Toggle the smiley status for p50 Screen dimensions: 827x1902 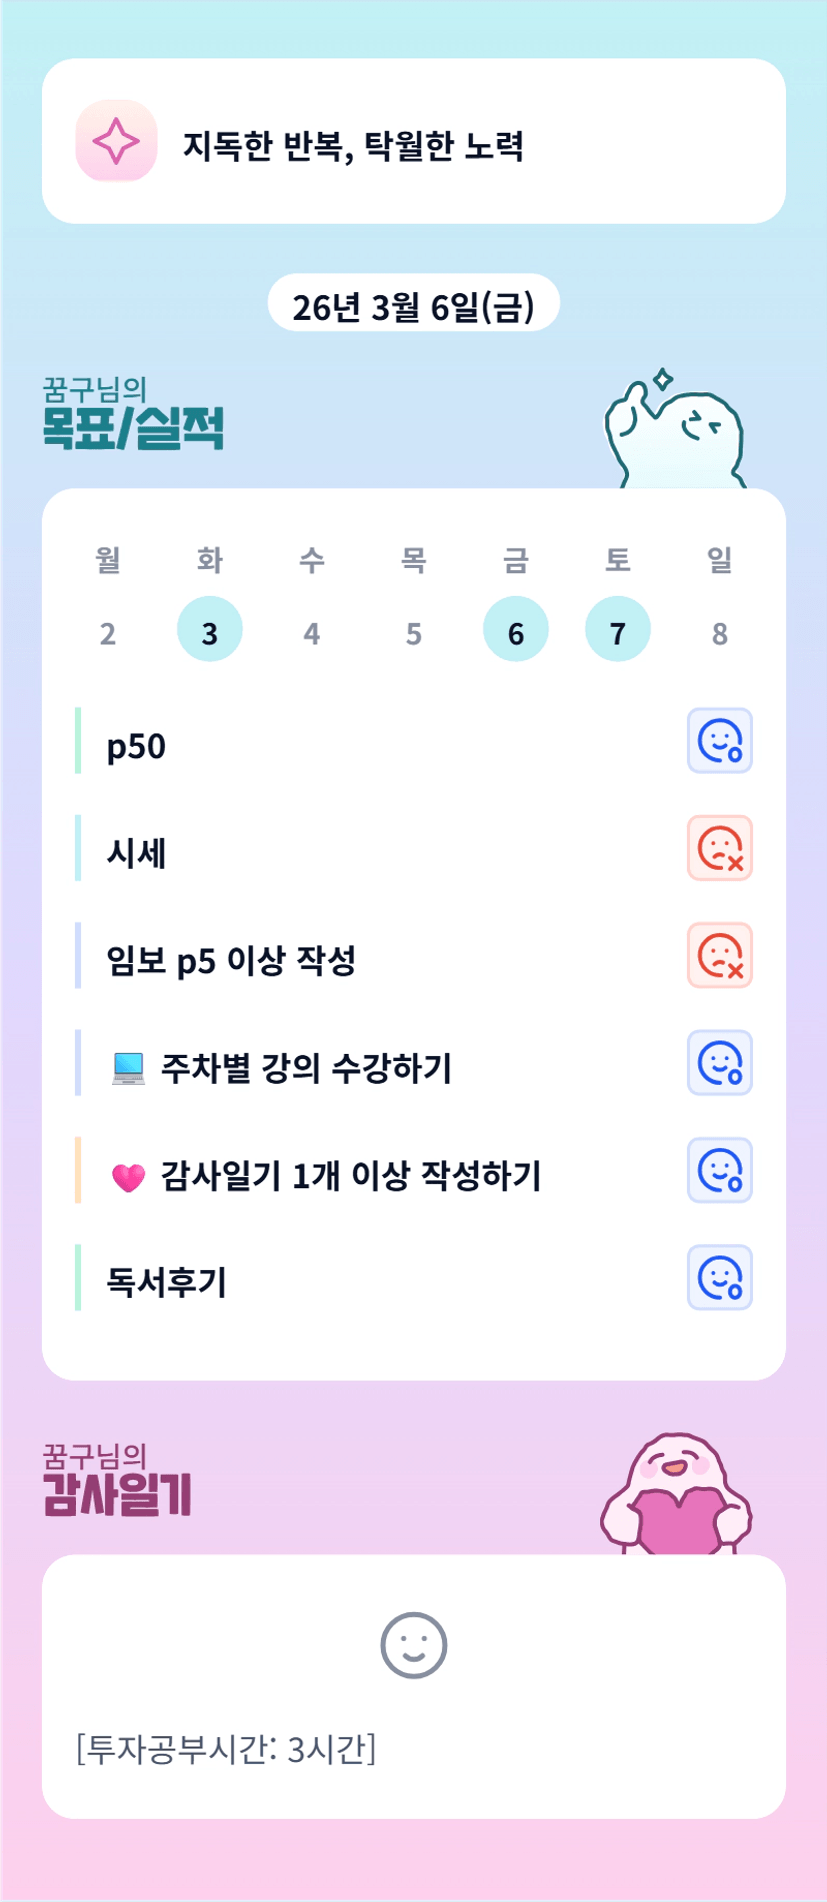(x=719, y=741)
